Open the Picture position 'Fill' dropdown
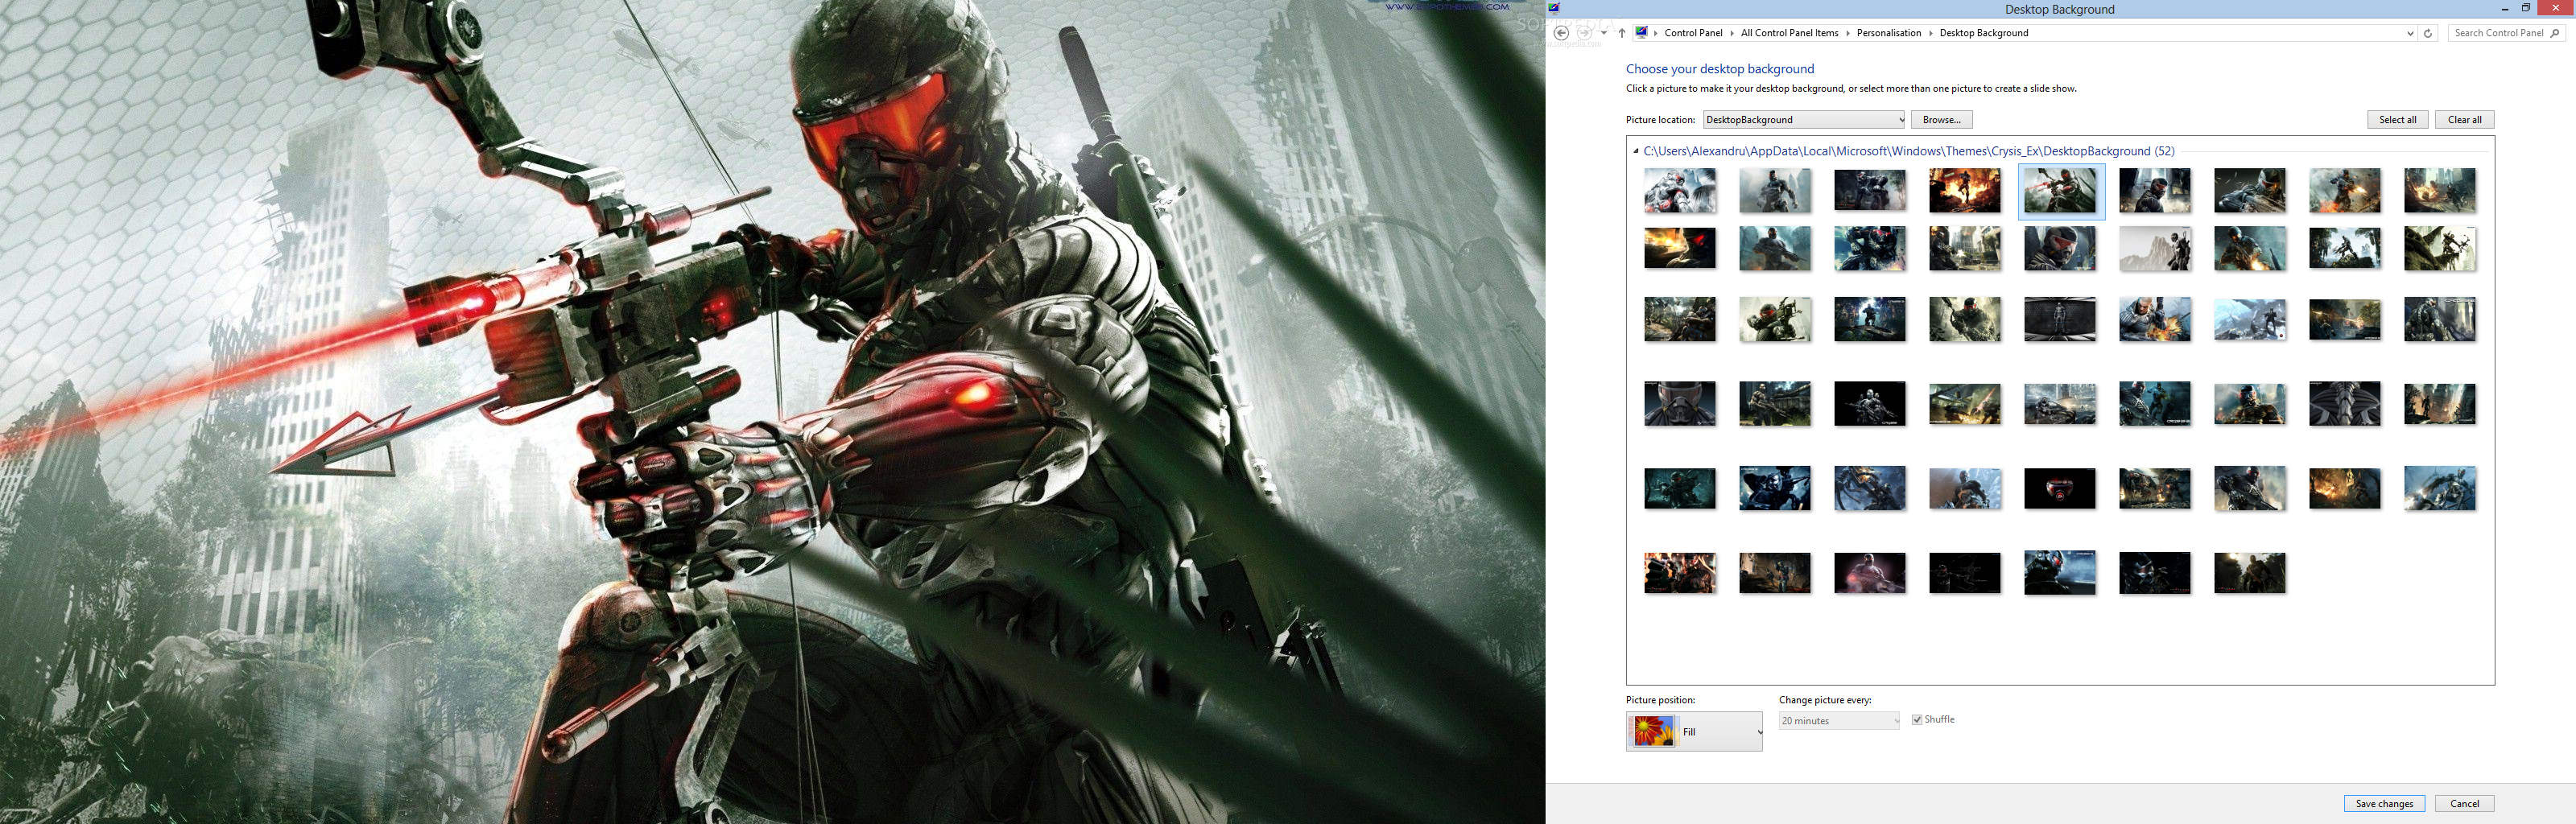The image size is (2576, 824). click(1694, 732)
